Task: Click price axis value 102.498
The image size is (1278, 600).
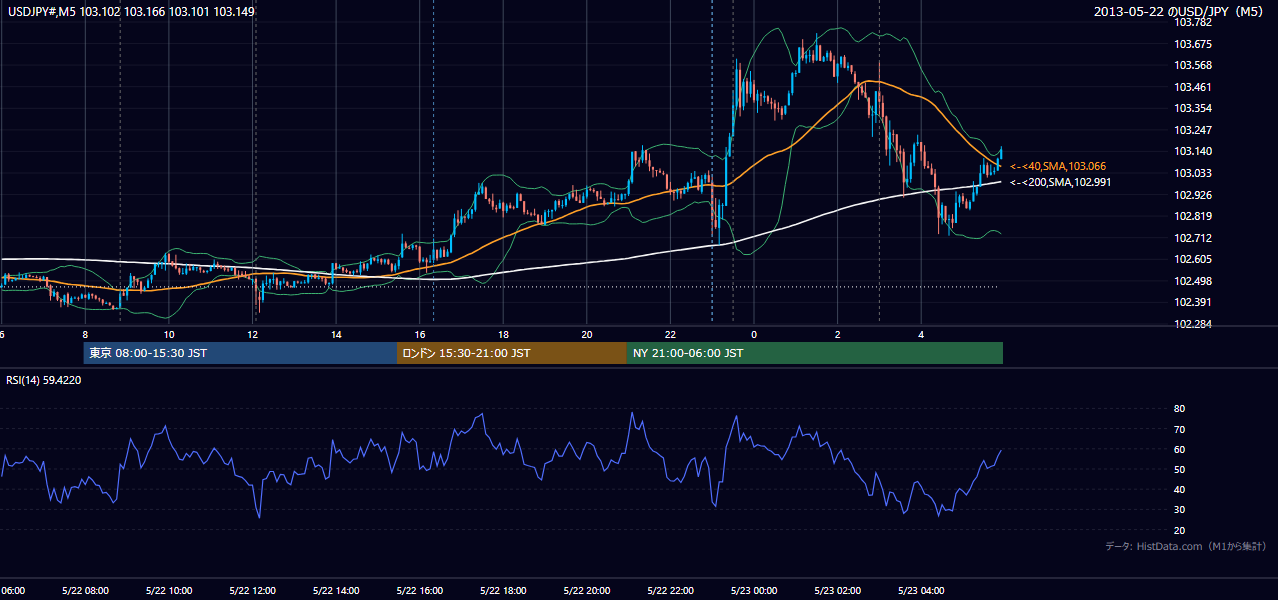Action: pyautogui.click(x=1193, y=281)
